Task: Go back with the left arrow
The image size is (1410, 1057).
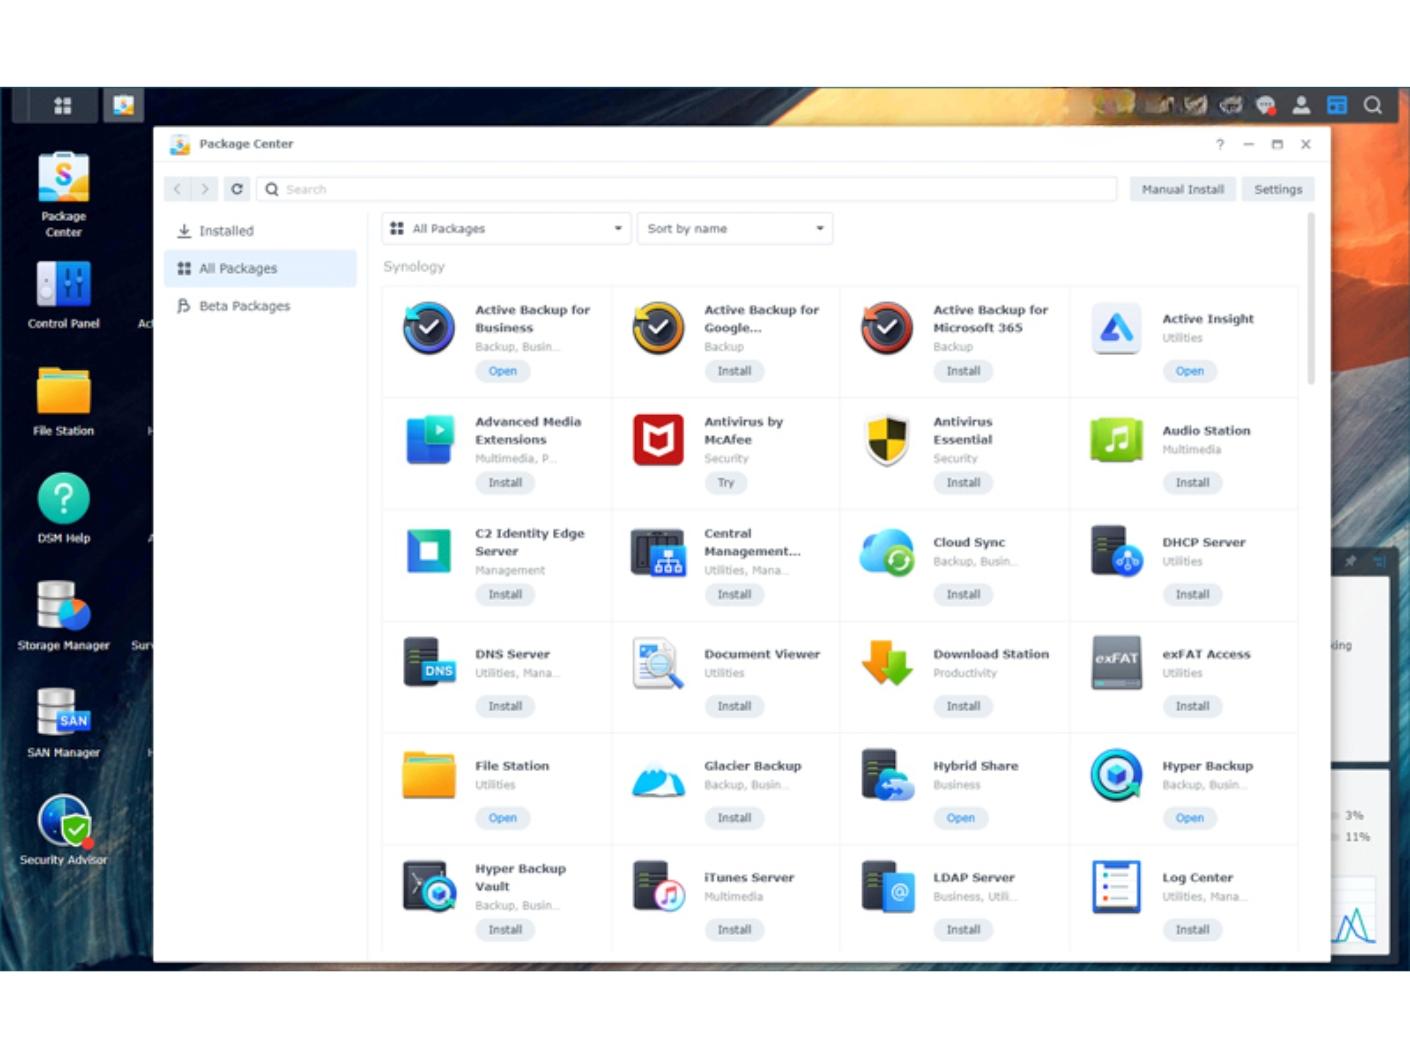Action: (x=177, y=189)
